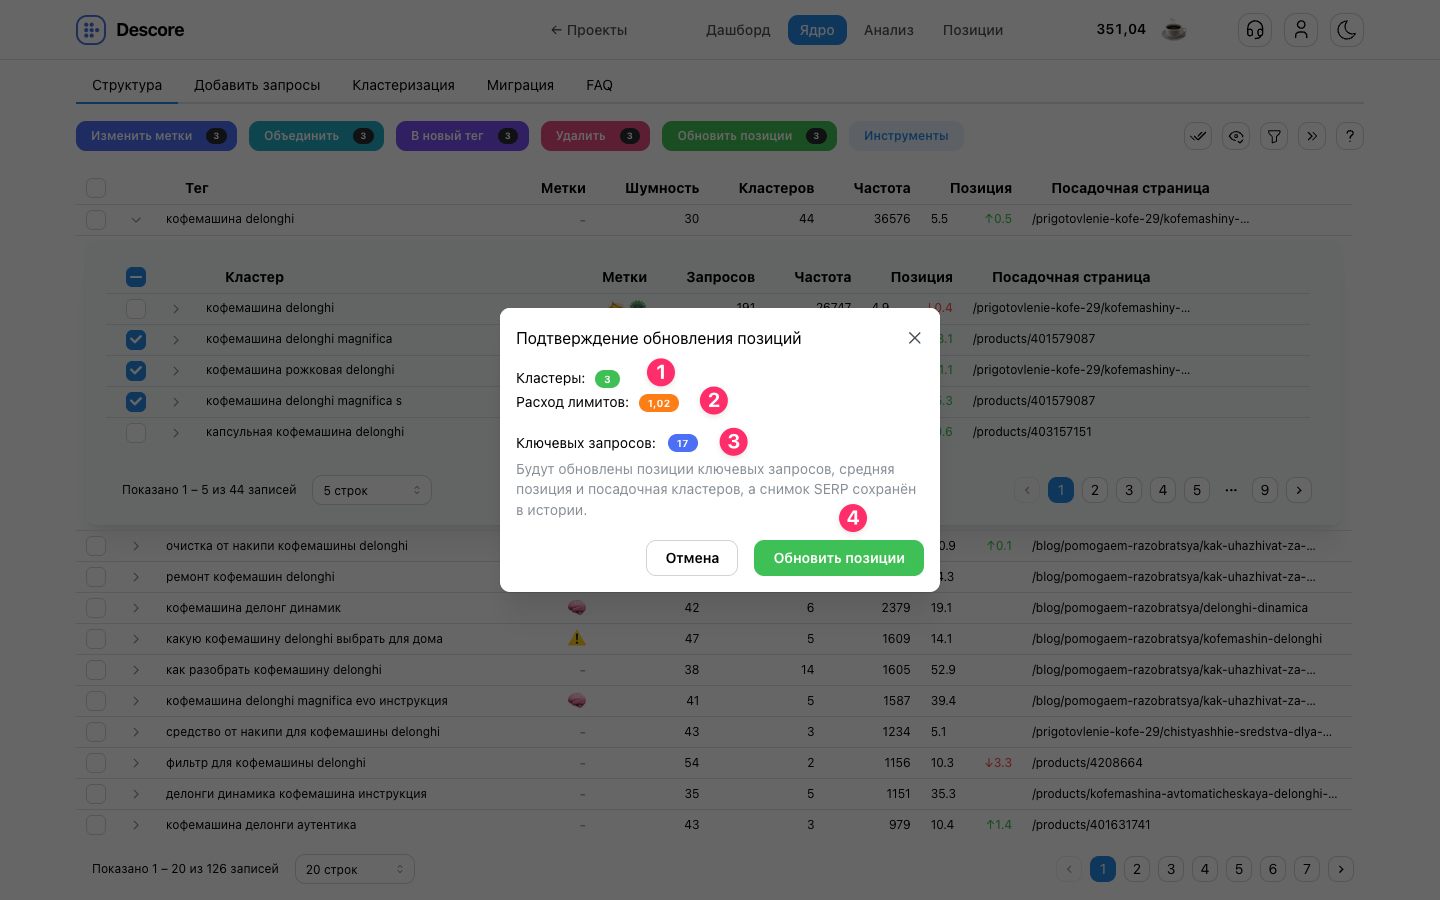Click the red Удалить button
Screen dimensions: 1440x900
click(595, 136)
